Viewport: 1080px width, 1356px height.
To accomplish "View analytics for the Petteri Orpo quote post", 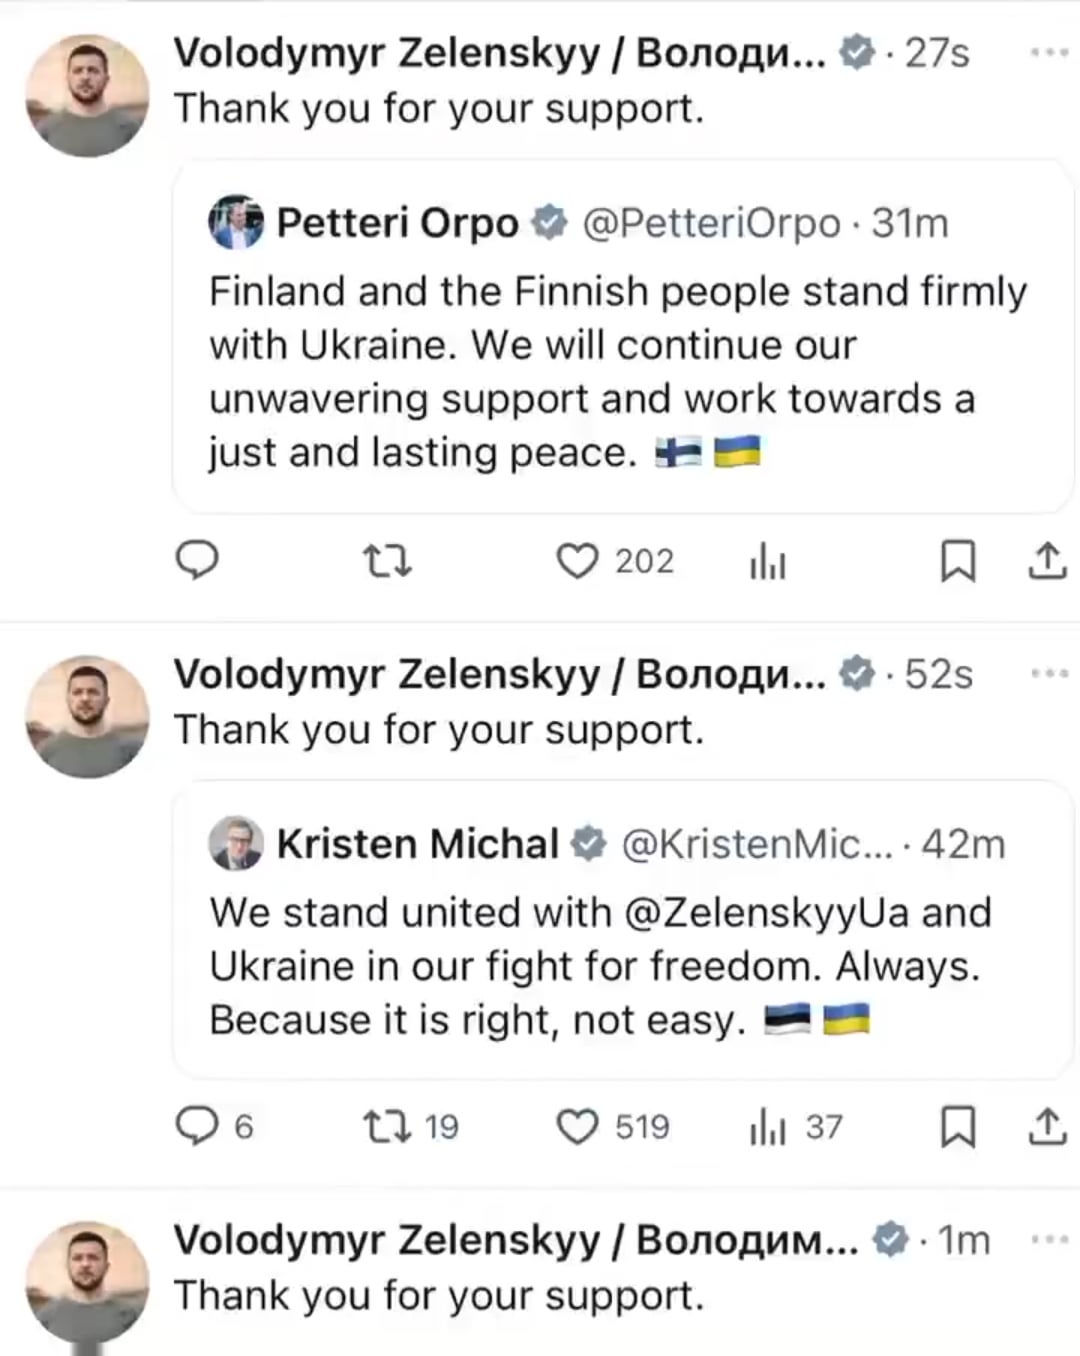I will tap(768, 563).
